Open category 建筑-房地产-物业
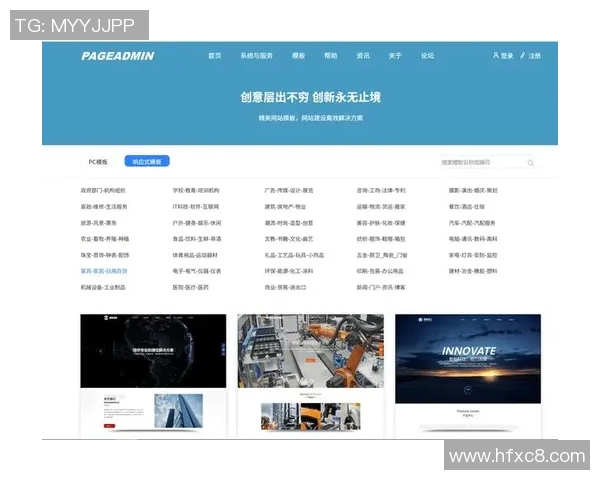This screenshot has width=600, height=480. (x=285, y=207)
